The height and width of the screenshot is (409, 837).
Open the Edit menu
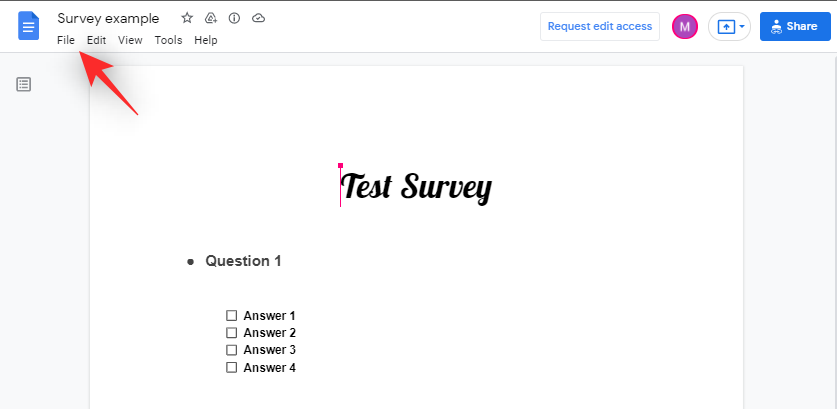(x=96, y=40)
